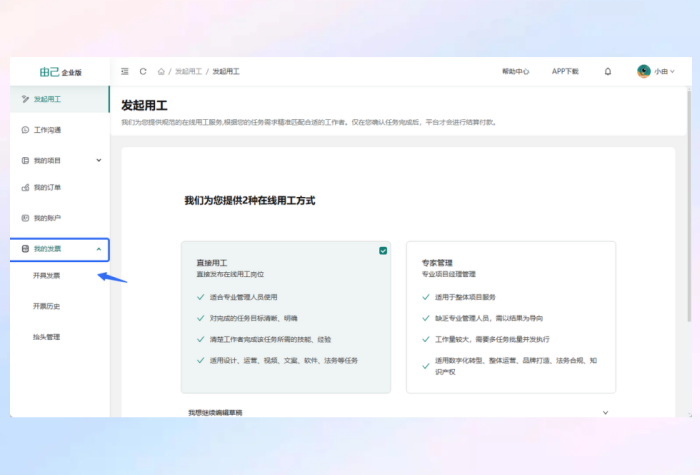This screenshot has height=475, width=700.
Task: Toggle the 直接用工 card checkbox
Action: [383, 251]
